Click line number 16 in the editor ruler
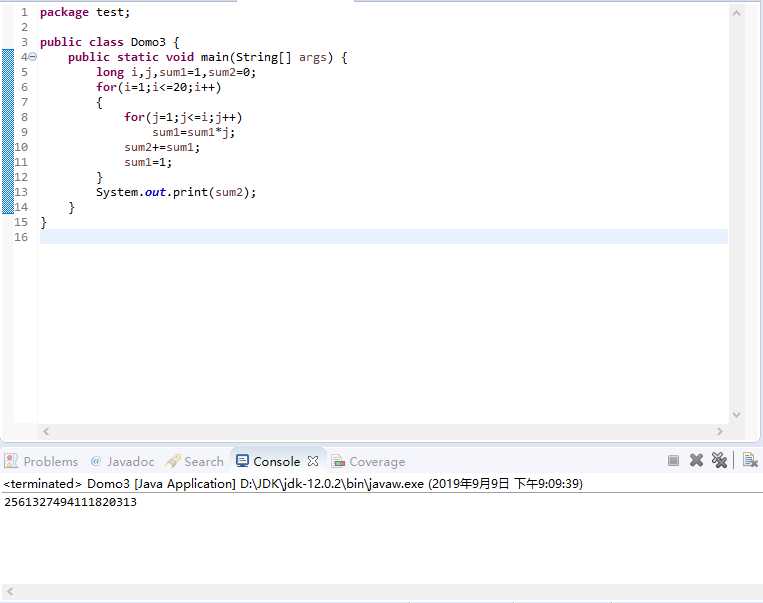Image resolution: width=763 pixels, height=603 pixels. (21, 238)
